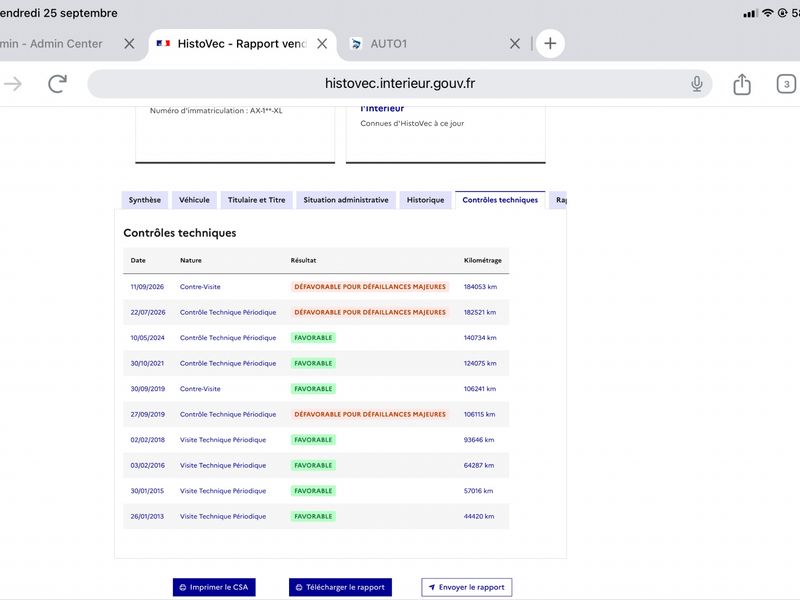Open the Historique tab
Viewport: 800px width, 600px height.
426,200
